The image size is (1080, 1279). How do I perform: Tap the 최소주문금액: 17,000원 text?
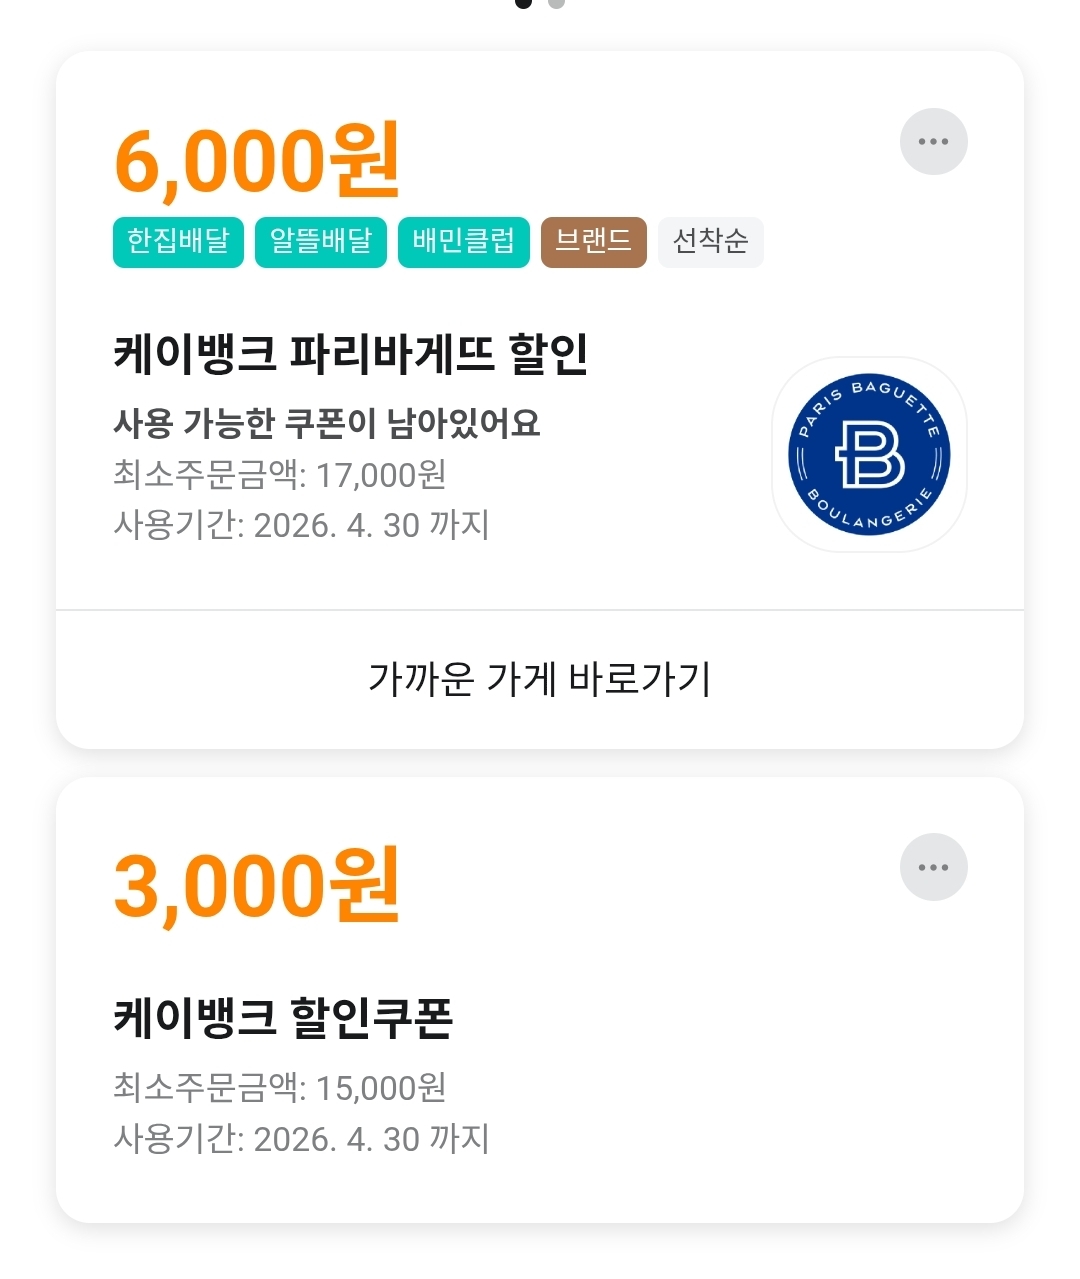click(x=280, y=475)
